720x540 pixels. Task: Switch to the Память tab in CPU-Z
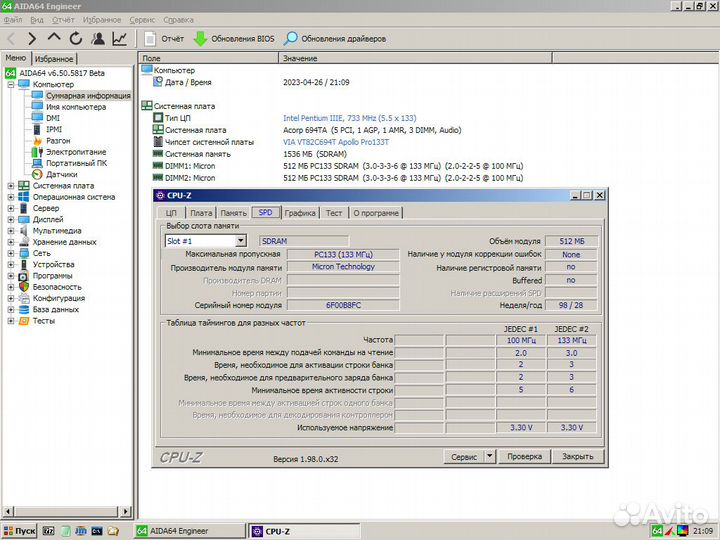coord(233,213)
